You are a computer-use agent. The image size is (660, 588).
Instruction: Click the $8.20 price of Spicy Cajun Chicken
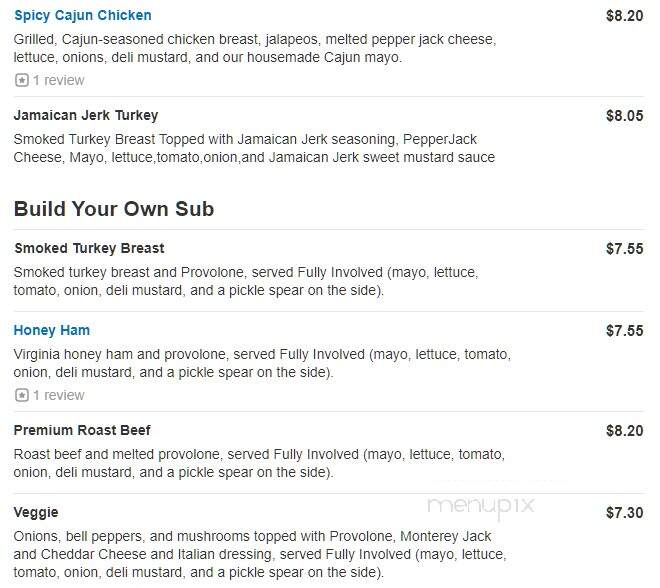(625, 16)
